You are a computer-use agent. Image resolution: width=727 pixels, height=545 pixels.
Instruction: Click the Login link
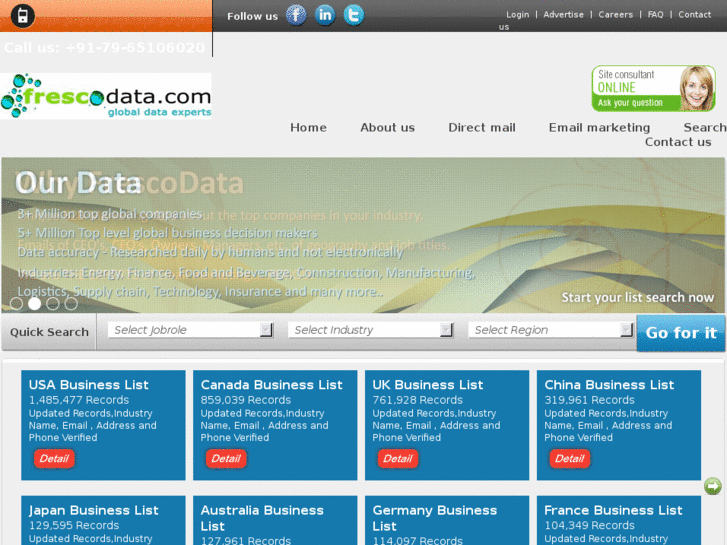pos(517,14)
